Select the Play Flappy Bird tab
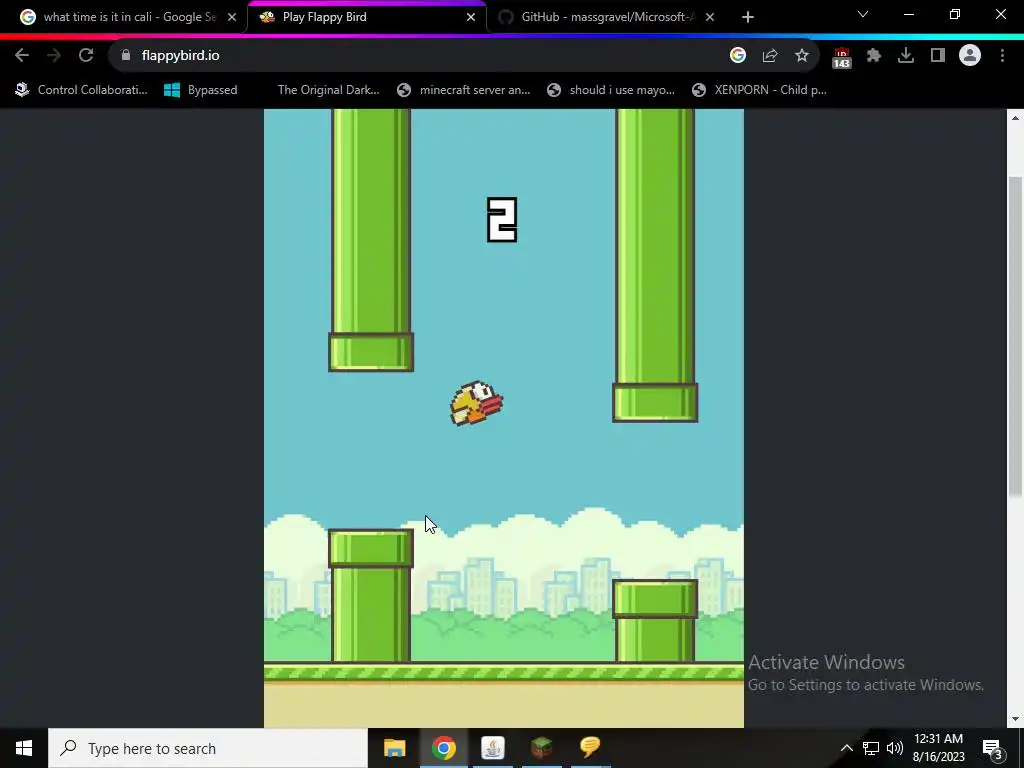Screen dimensions: 1024x768 tap(367, 17)
